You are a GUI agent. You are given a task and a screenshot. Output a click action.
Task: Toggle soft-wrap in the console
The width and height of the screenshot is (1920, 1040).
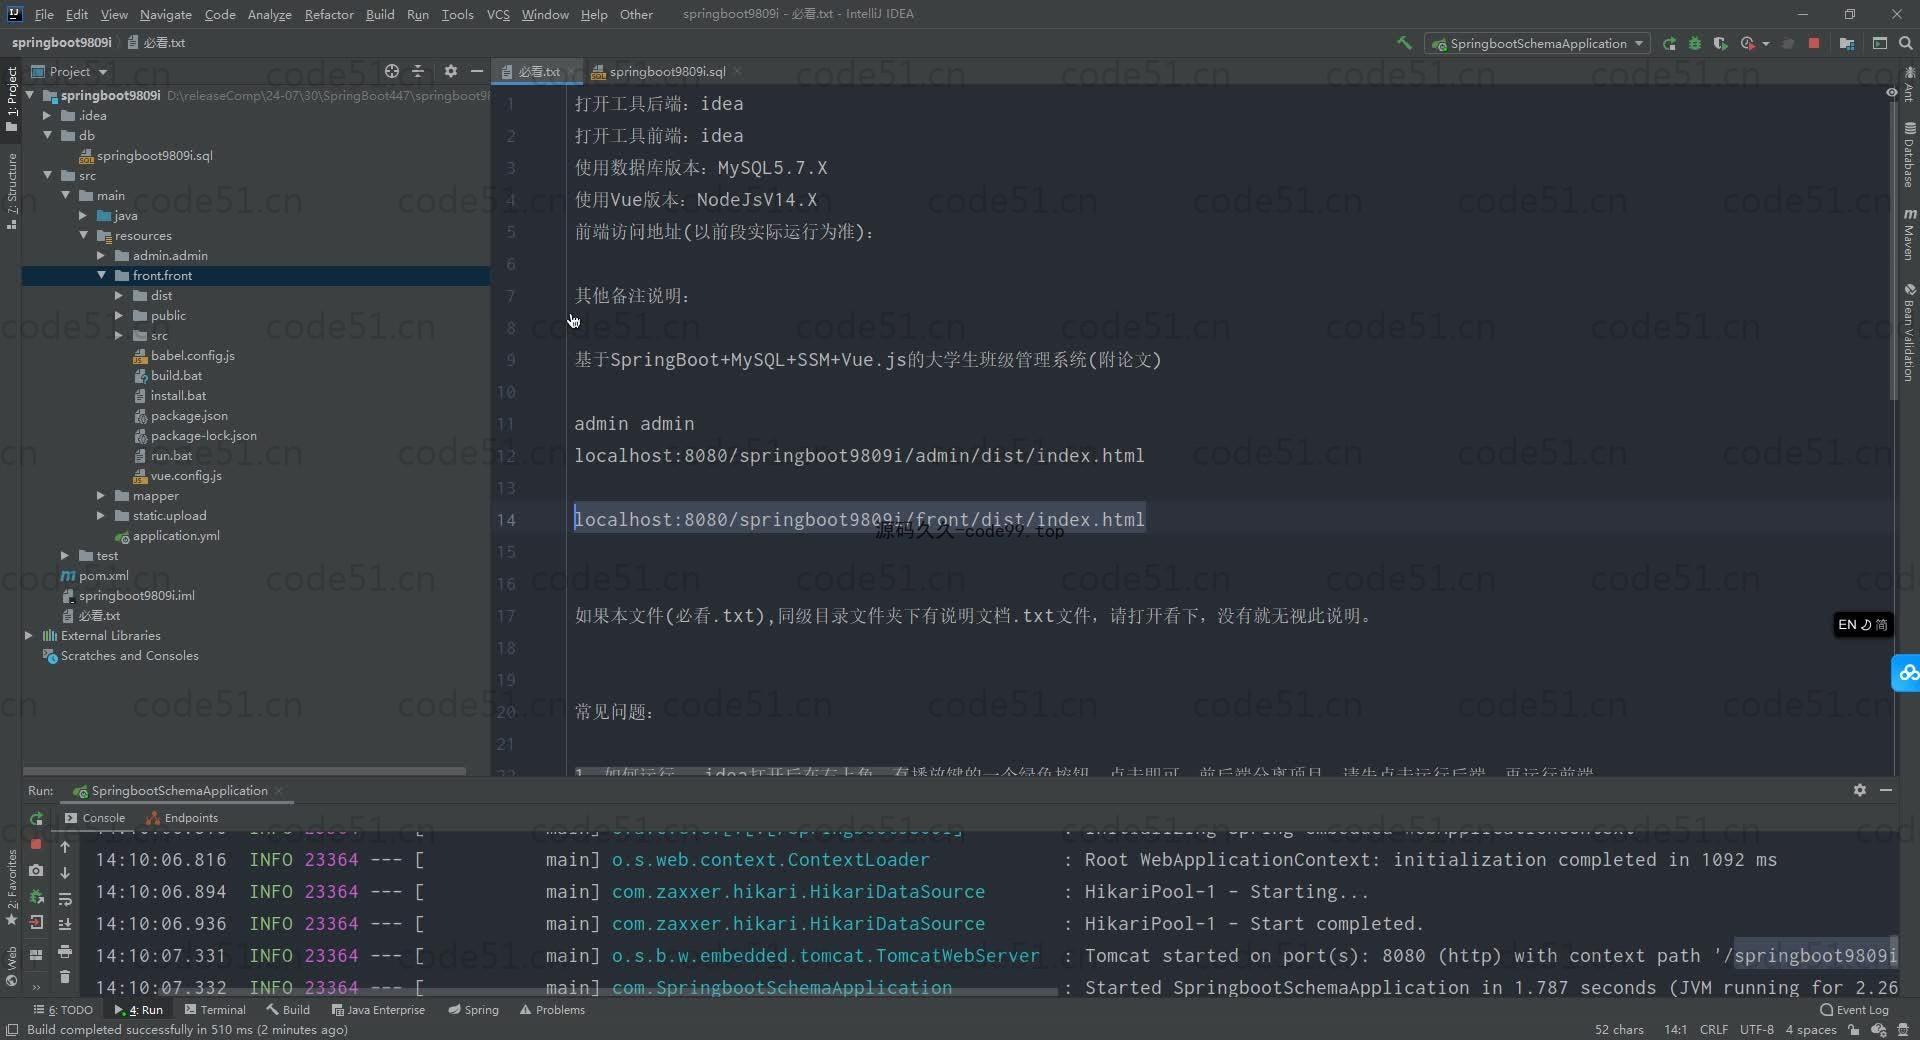tap(65, 899)
